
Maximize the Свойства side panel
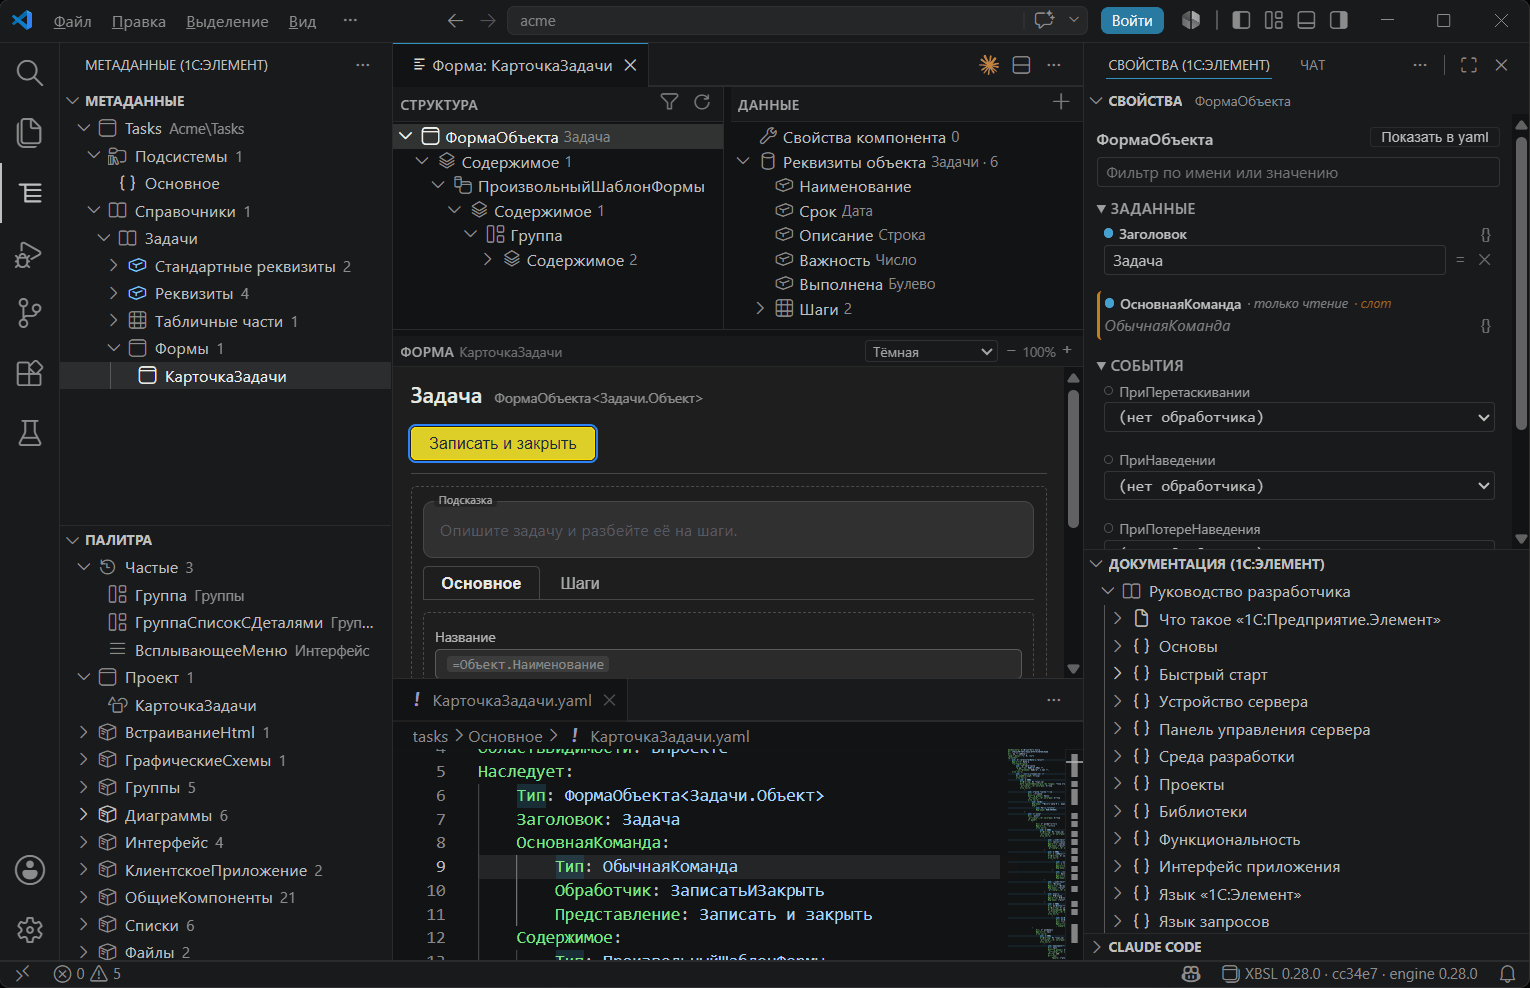(x=1469, y=65)
